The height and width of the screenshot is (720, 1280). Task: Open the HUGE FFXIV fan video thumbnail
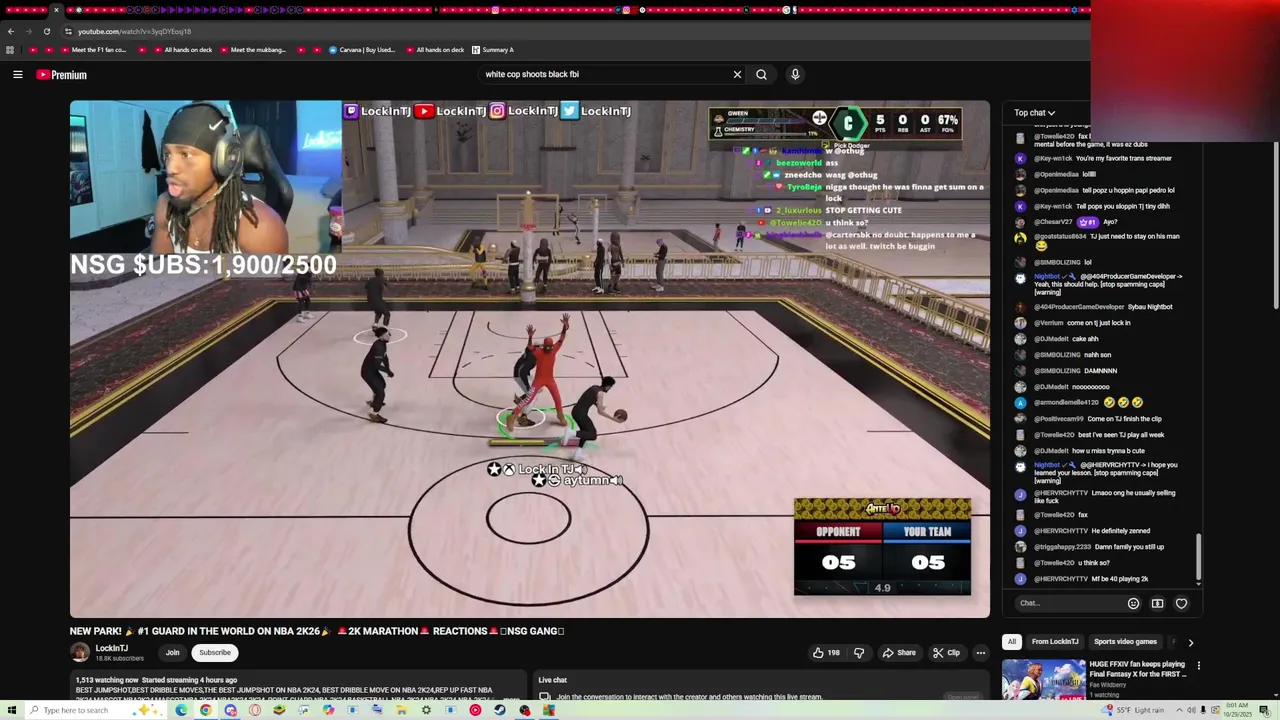(x=1043, y=679)
